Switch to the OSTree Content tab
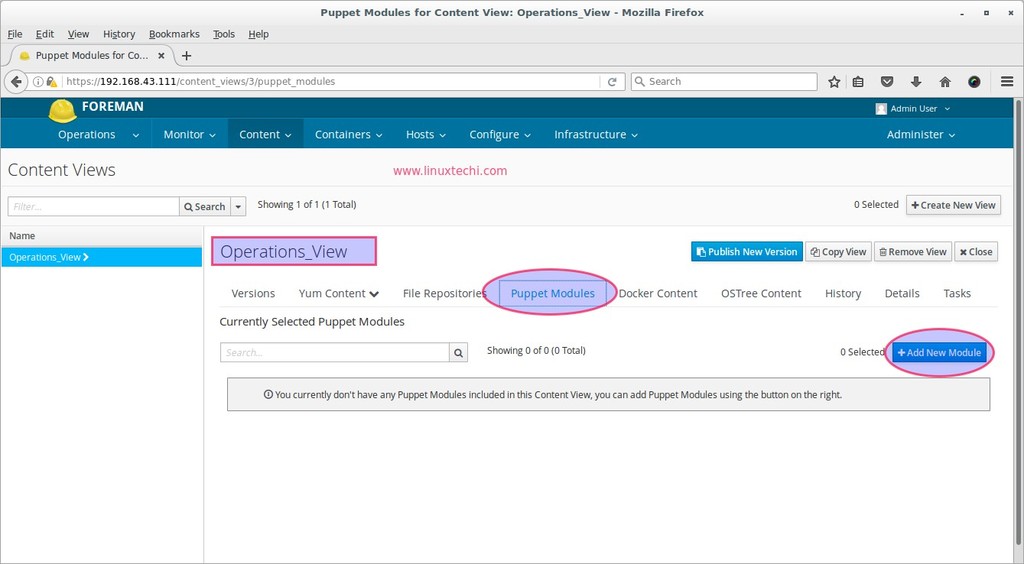Image resolution: width=1024 pixels, height=564 pixels. [761, 294]
